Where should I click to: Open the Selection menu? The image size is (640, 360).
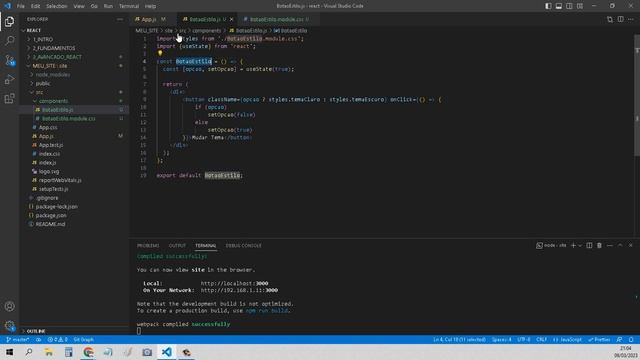pyautogui.click(x=57, y=6)
